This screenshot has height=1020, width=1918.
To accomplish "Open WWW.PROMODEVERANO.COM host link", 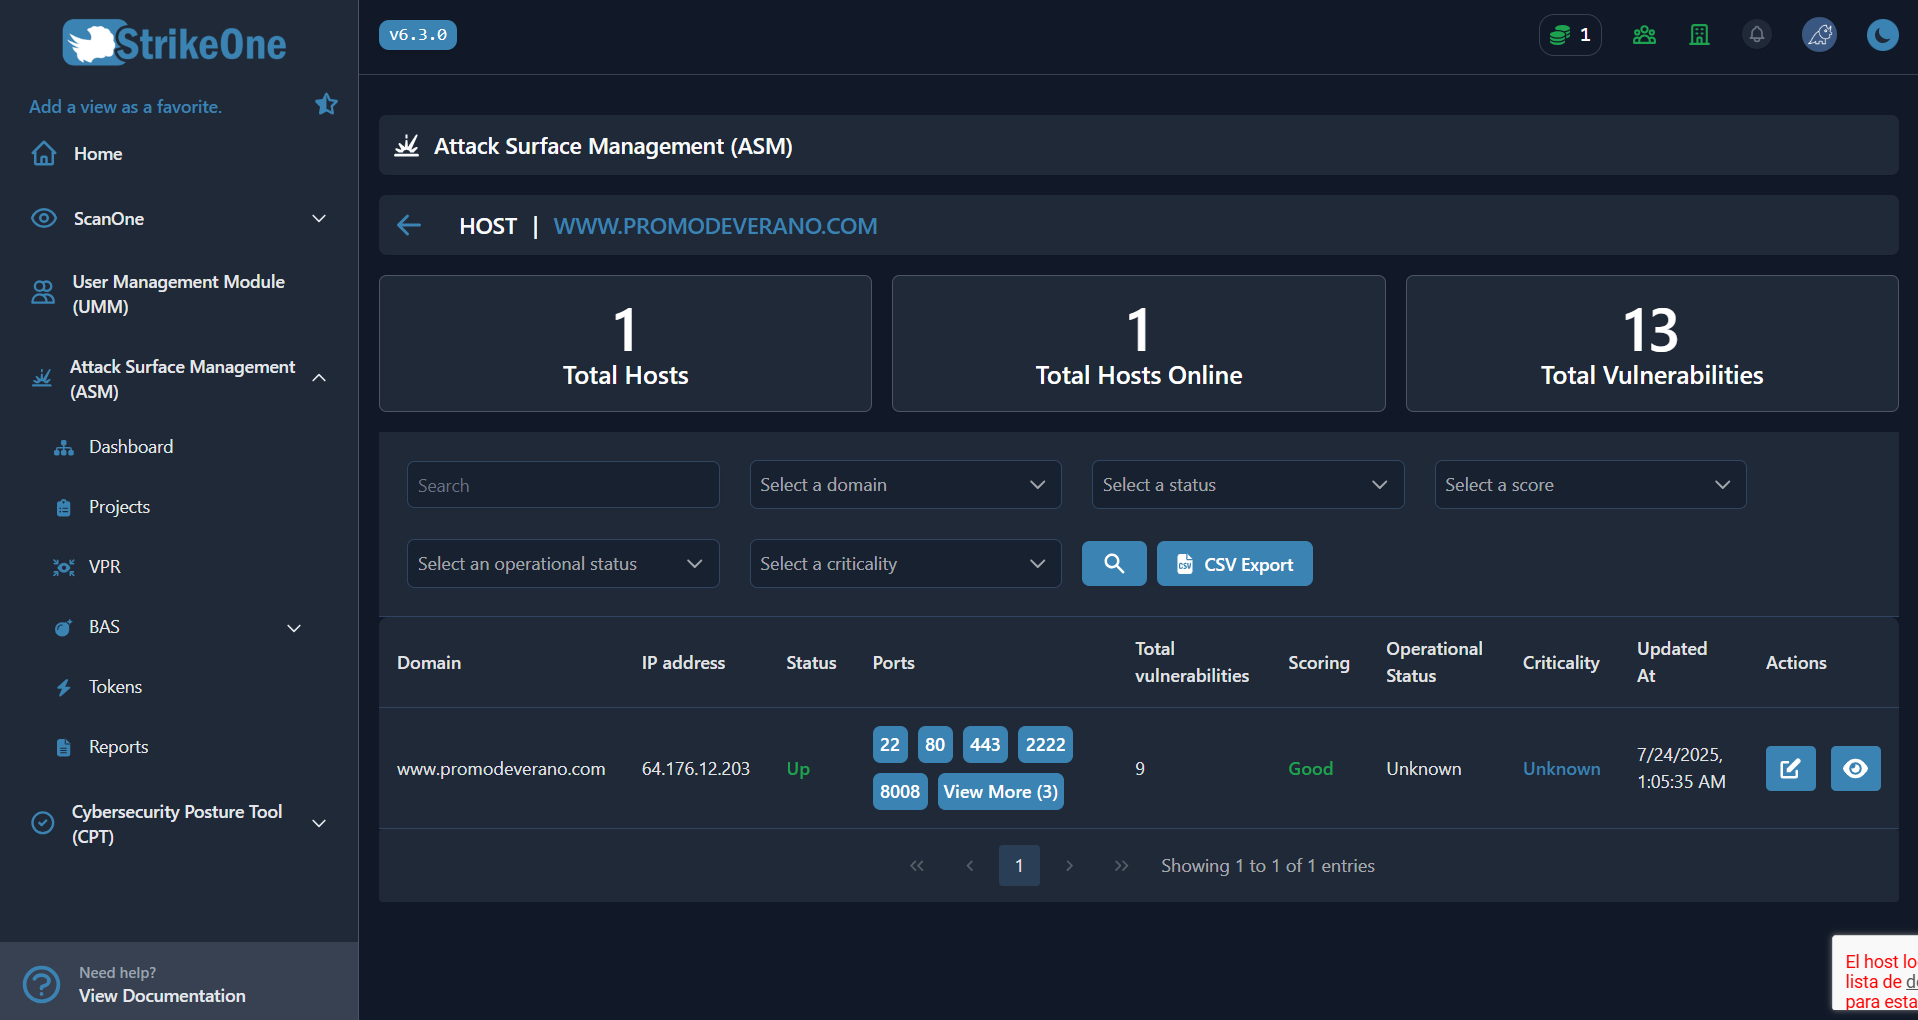I will [715, 226].
